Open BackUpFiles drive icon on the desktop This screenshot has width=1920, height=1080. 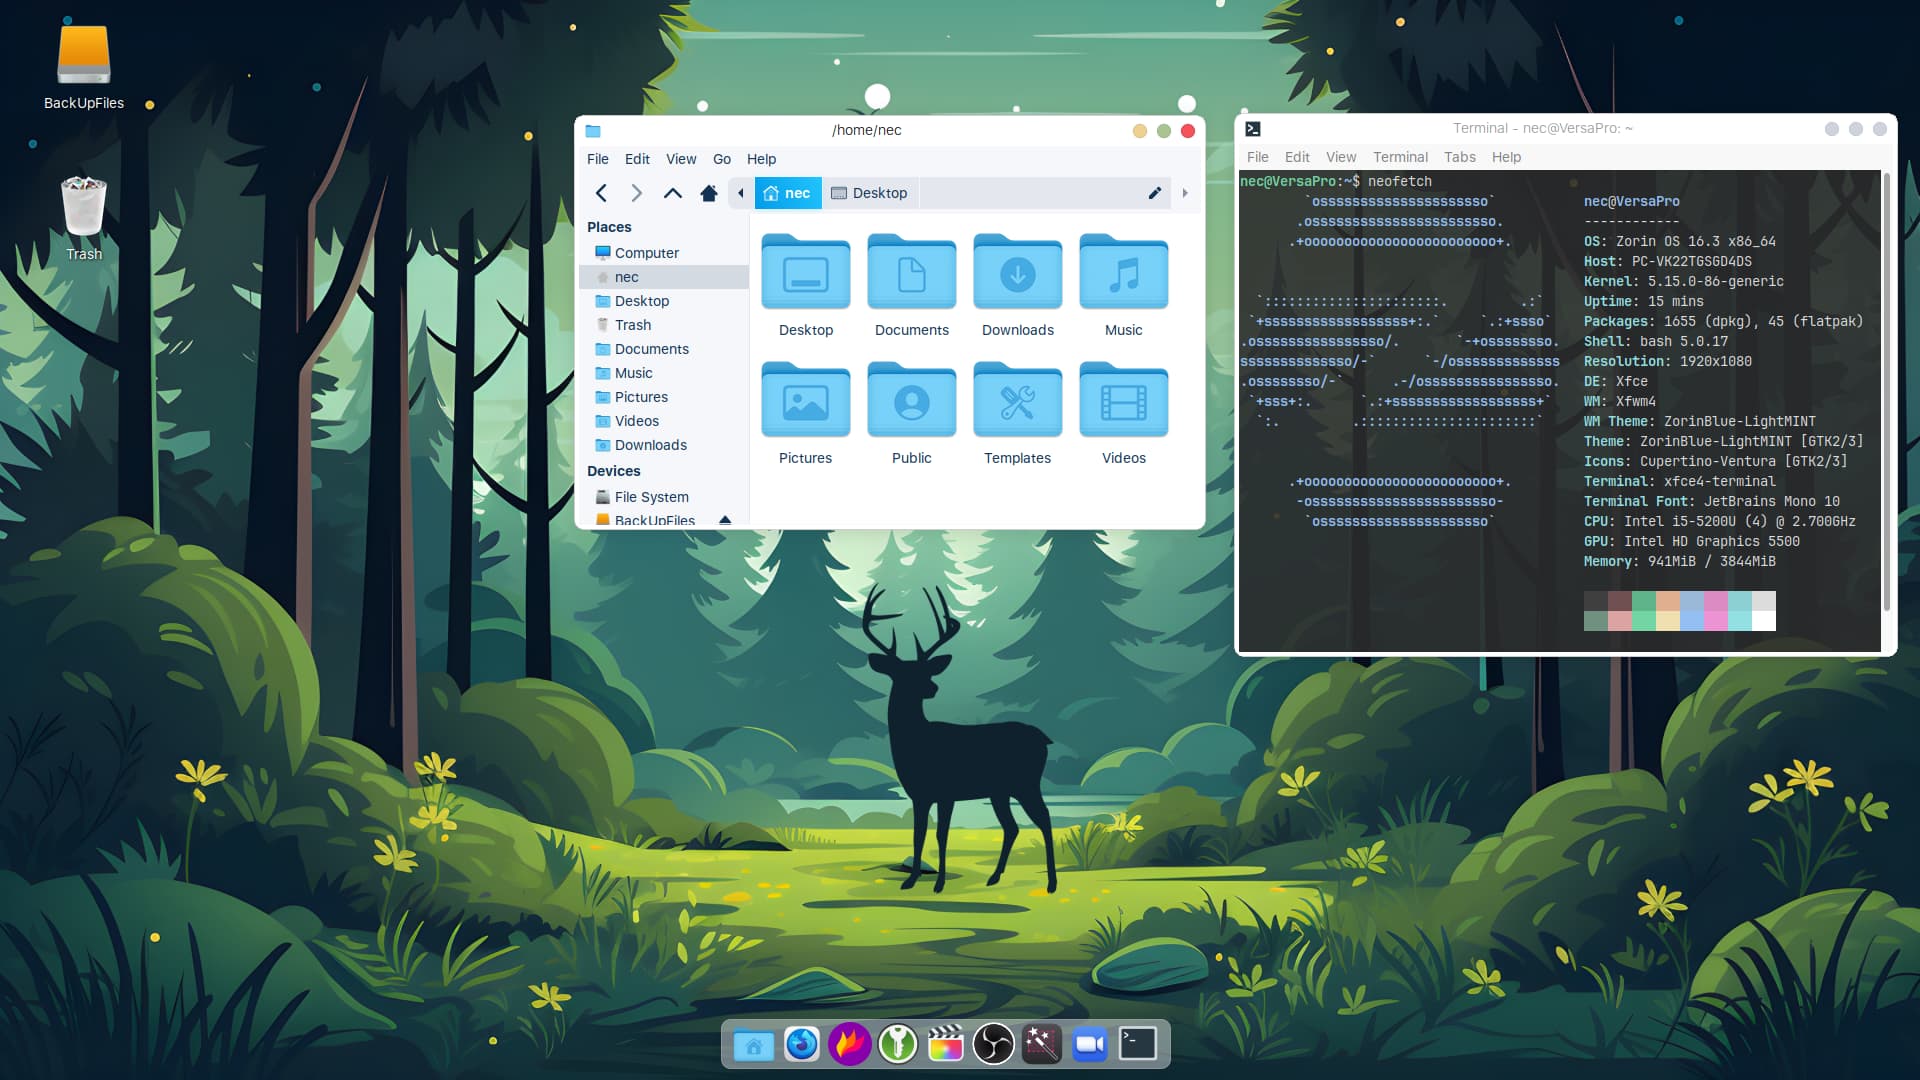click(x=84, y=57)
